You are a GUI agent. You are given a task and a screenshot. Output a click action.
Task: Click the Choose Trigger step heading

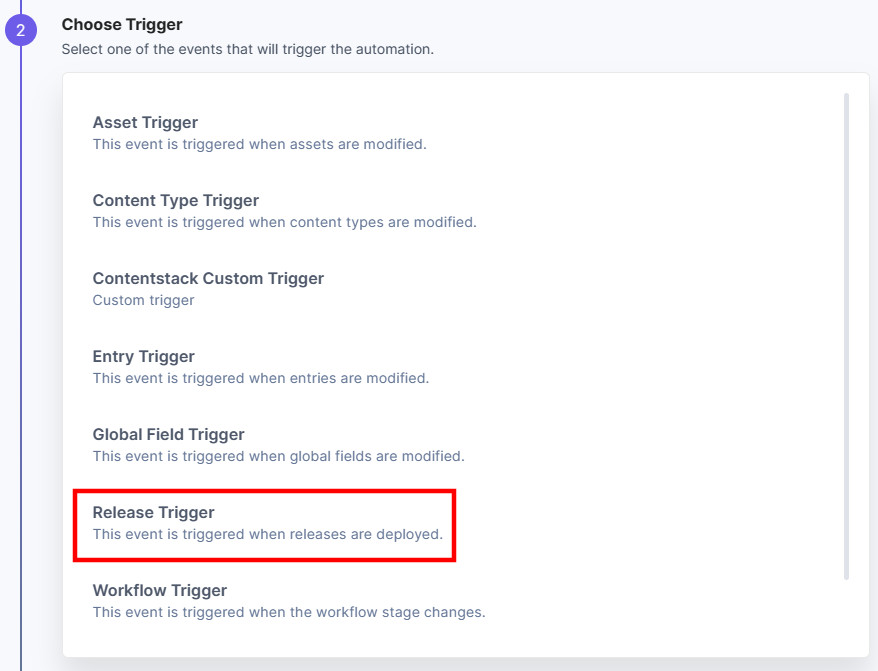(x=122, y=25)
